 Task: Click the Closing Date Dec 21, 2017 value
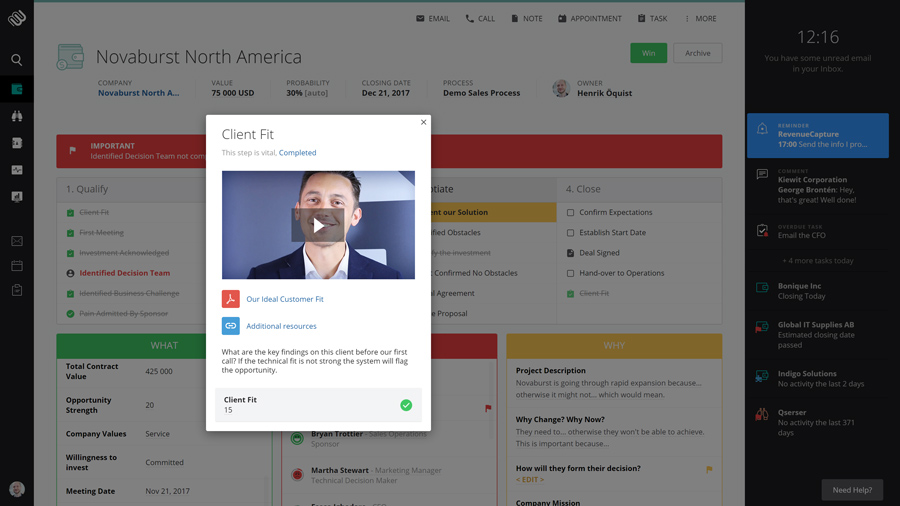[386, 93]
